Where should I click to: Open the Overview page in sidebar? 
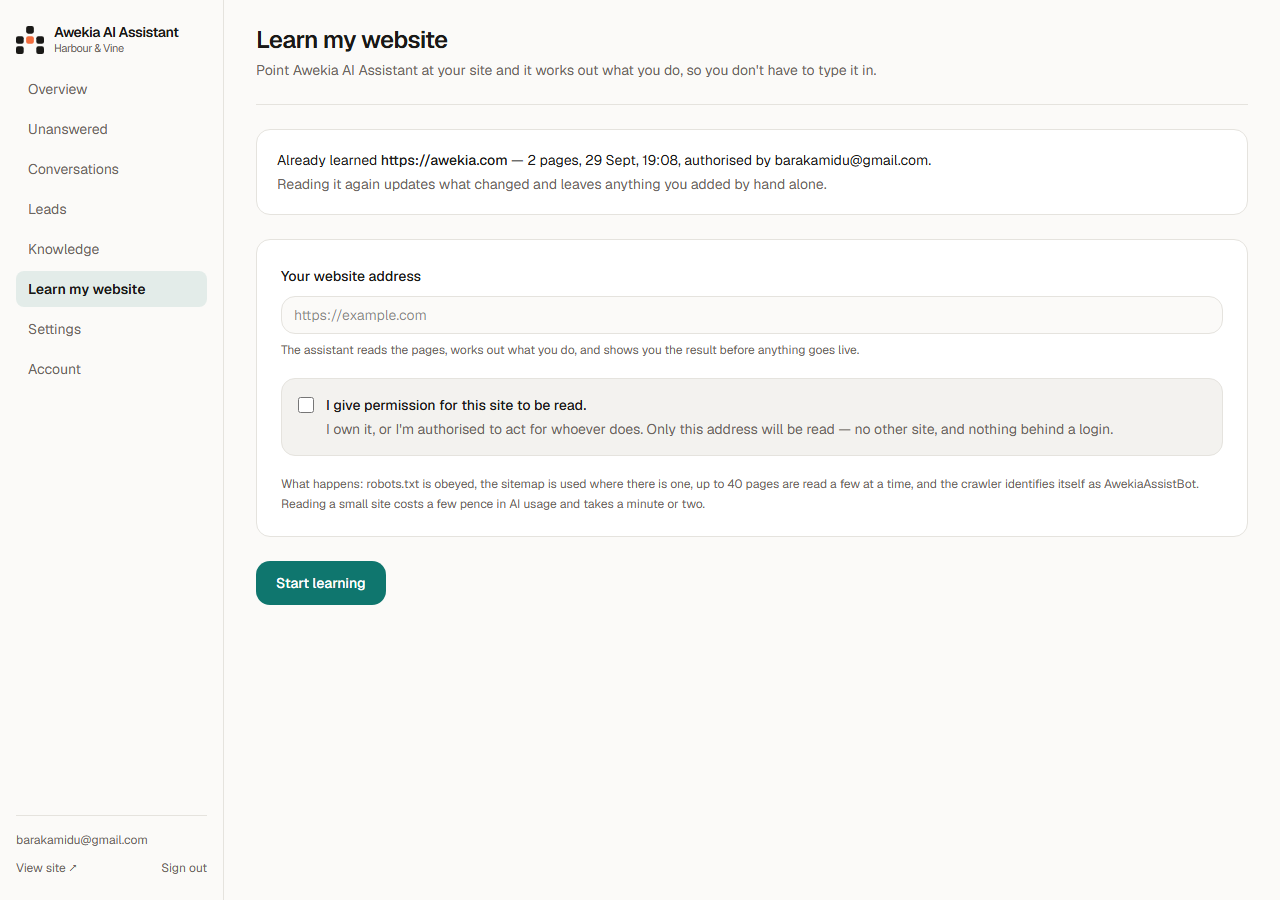111,89
